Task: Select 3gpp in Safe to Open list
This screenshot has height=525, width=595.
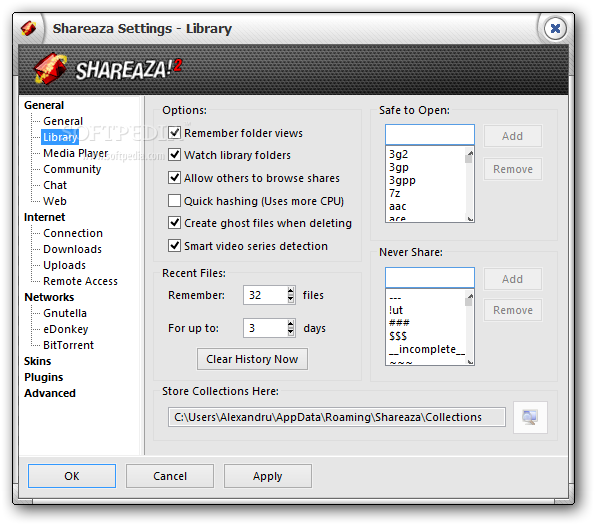Action: click(x=402, y=181)
